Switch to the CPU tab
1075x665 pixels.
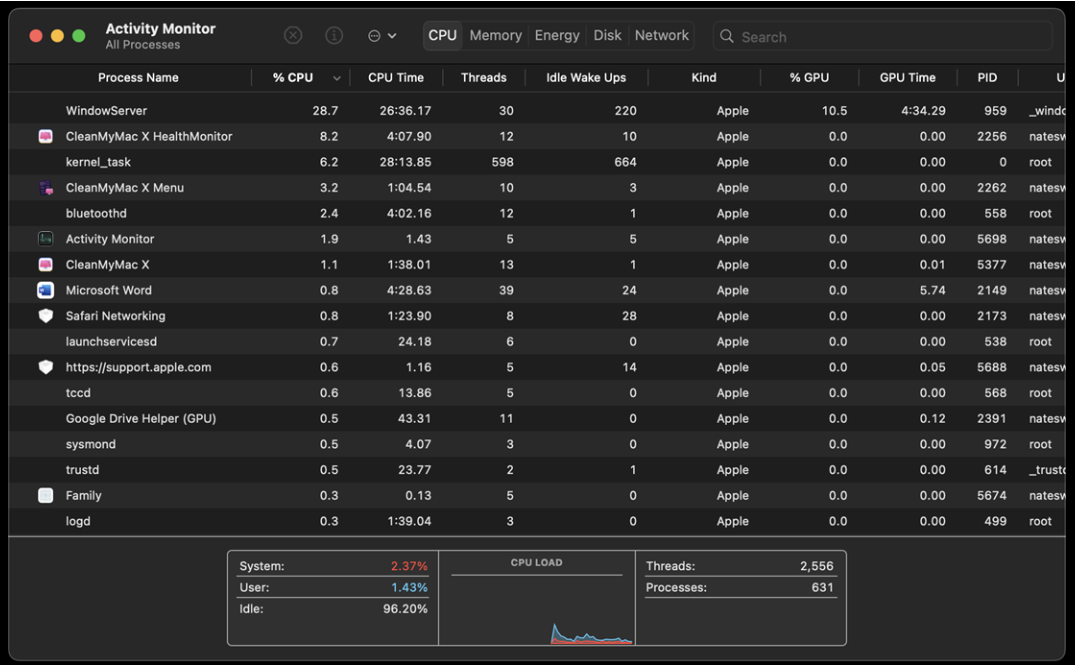point(442,35)
